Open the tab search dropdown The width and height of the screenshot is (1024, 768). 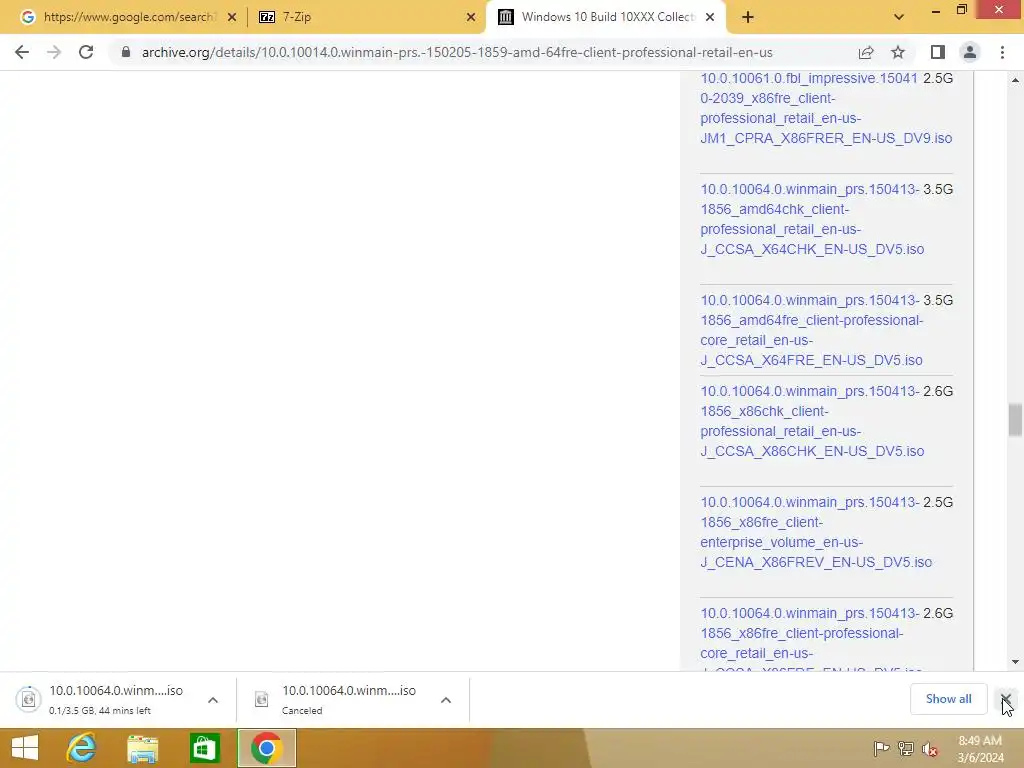pyautogui.click(x=899, y=18)
